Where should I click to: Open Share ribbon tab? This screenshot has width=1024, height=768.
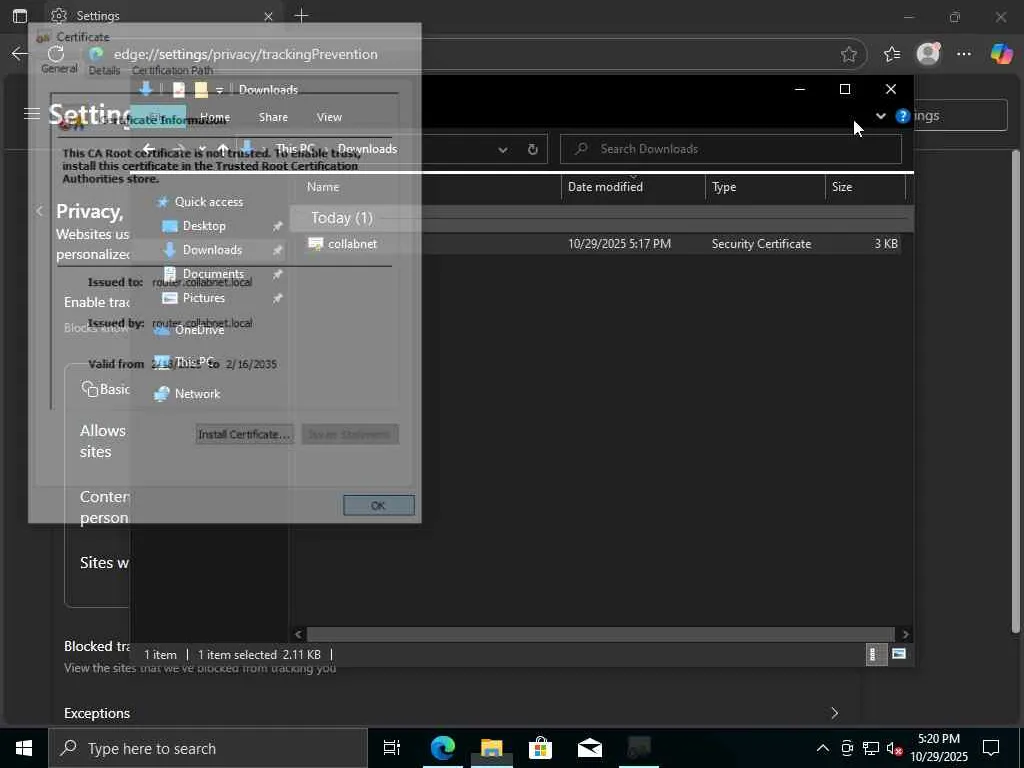click(x=273, y=117)
